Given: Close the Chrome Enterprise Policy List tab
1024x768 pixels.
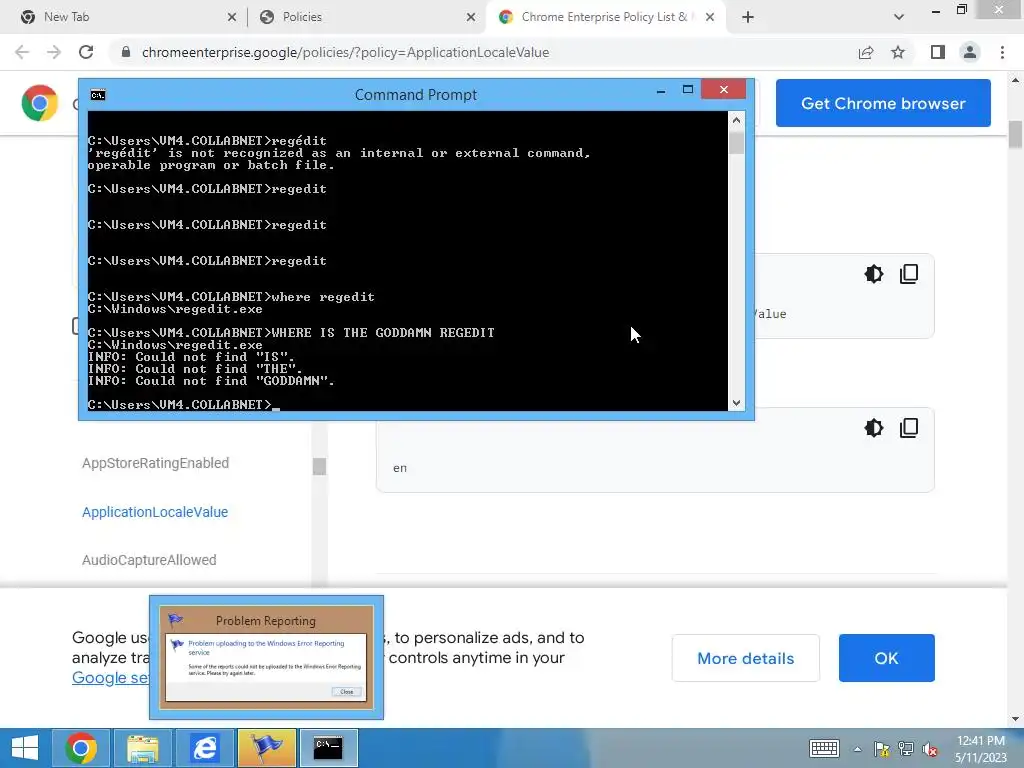Looking at the screenshot, I should 710,17.
